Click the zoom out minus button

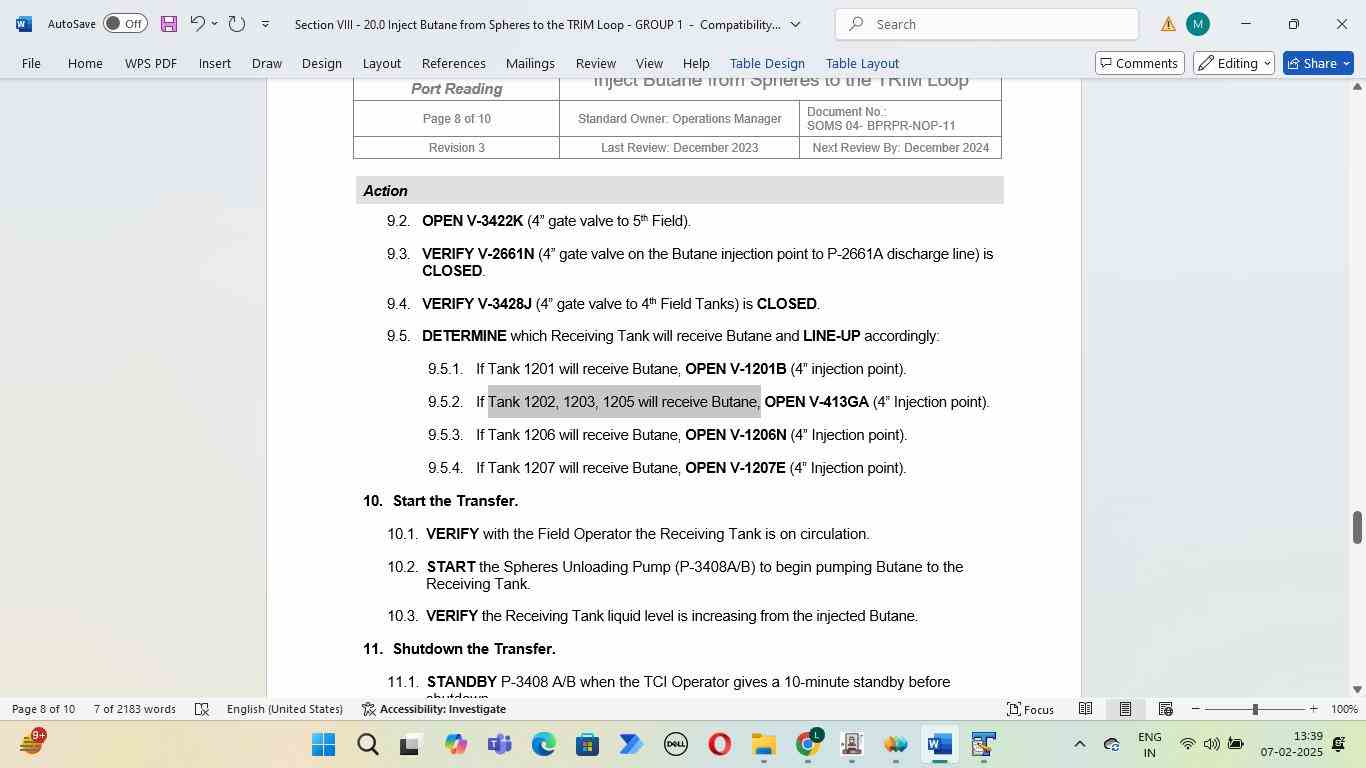(1195, 709)
